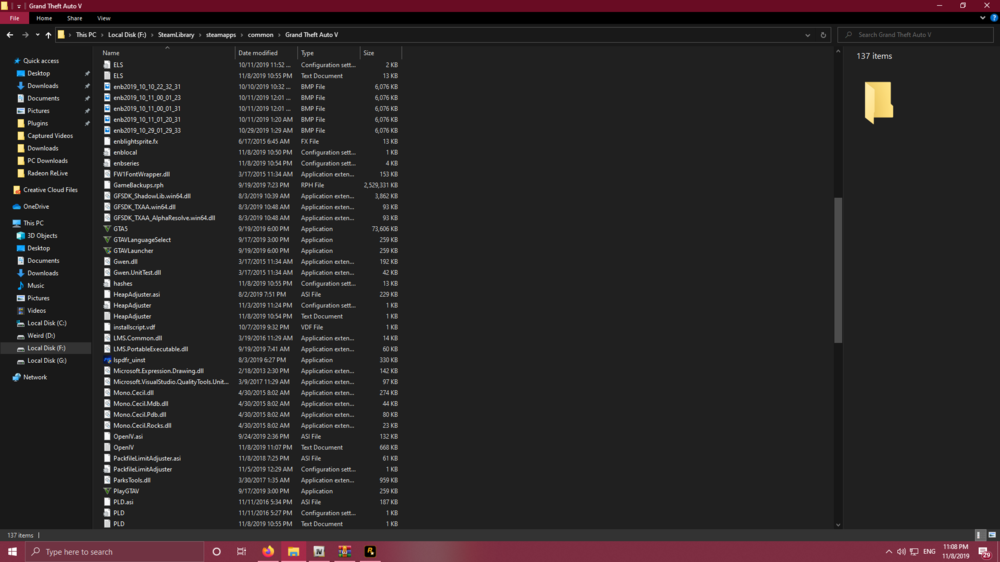The image size is (1000, 562).
Task: Click common in breadcrumb path
Action: [x=260, y=35]
